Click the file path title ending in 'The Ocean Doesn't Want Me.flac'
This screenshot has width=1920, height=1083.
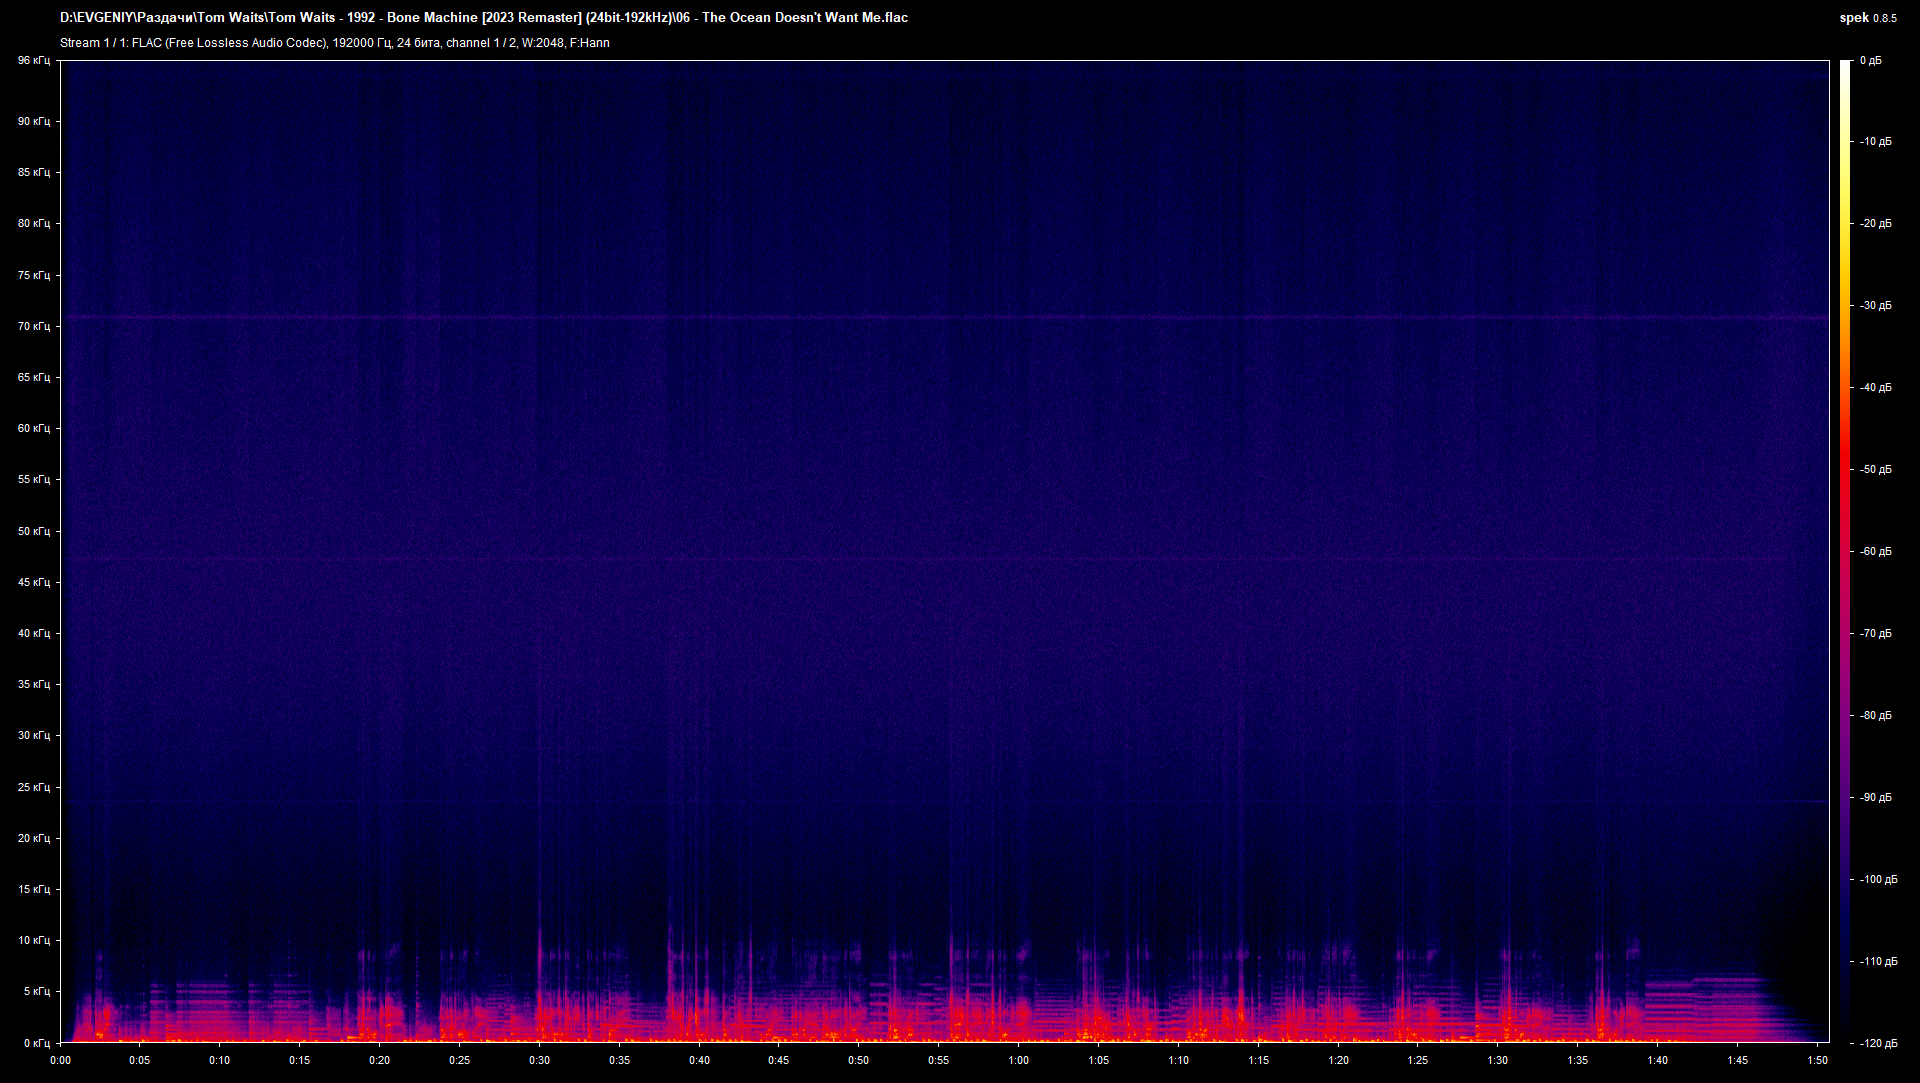tap(484, 18)
